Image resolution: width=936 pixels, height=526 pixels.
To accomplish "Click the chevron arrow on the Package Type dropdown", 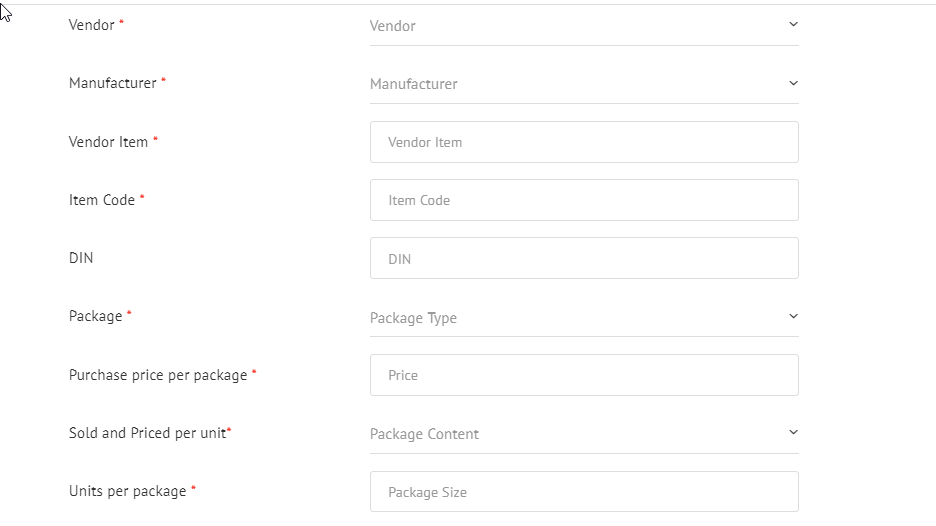I will pos(793,316).
